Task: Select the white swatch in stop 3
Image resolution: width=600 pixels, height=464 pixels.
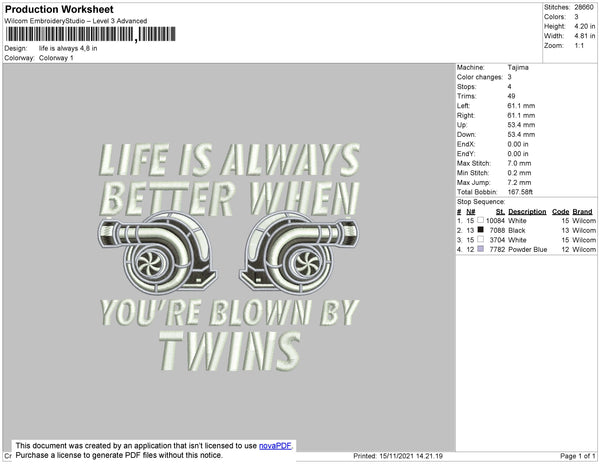Action: 480,239
